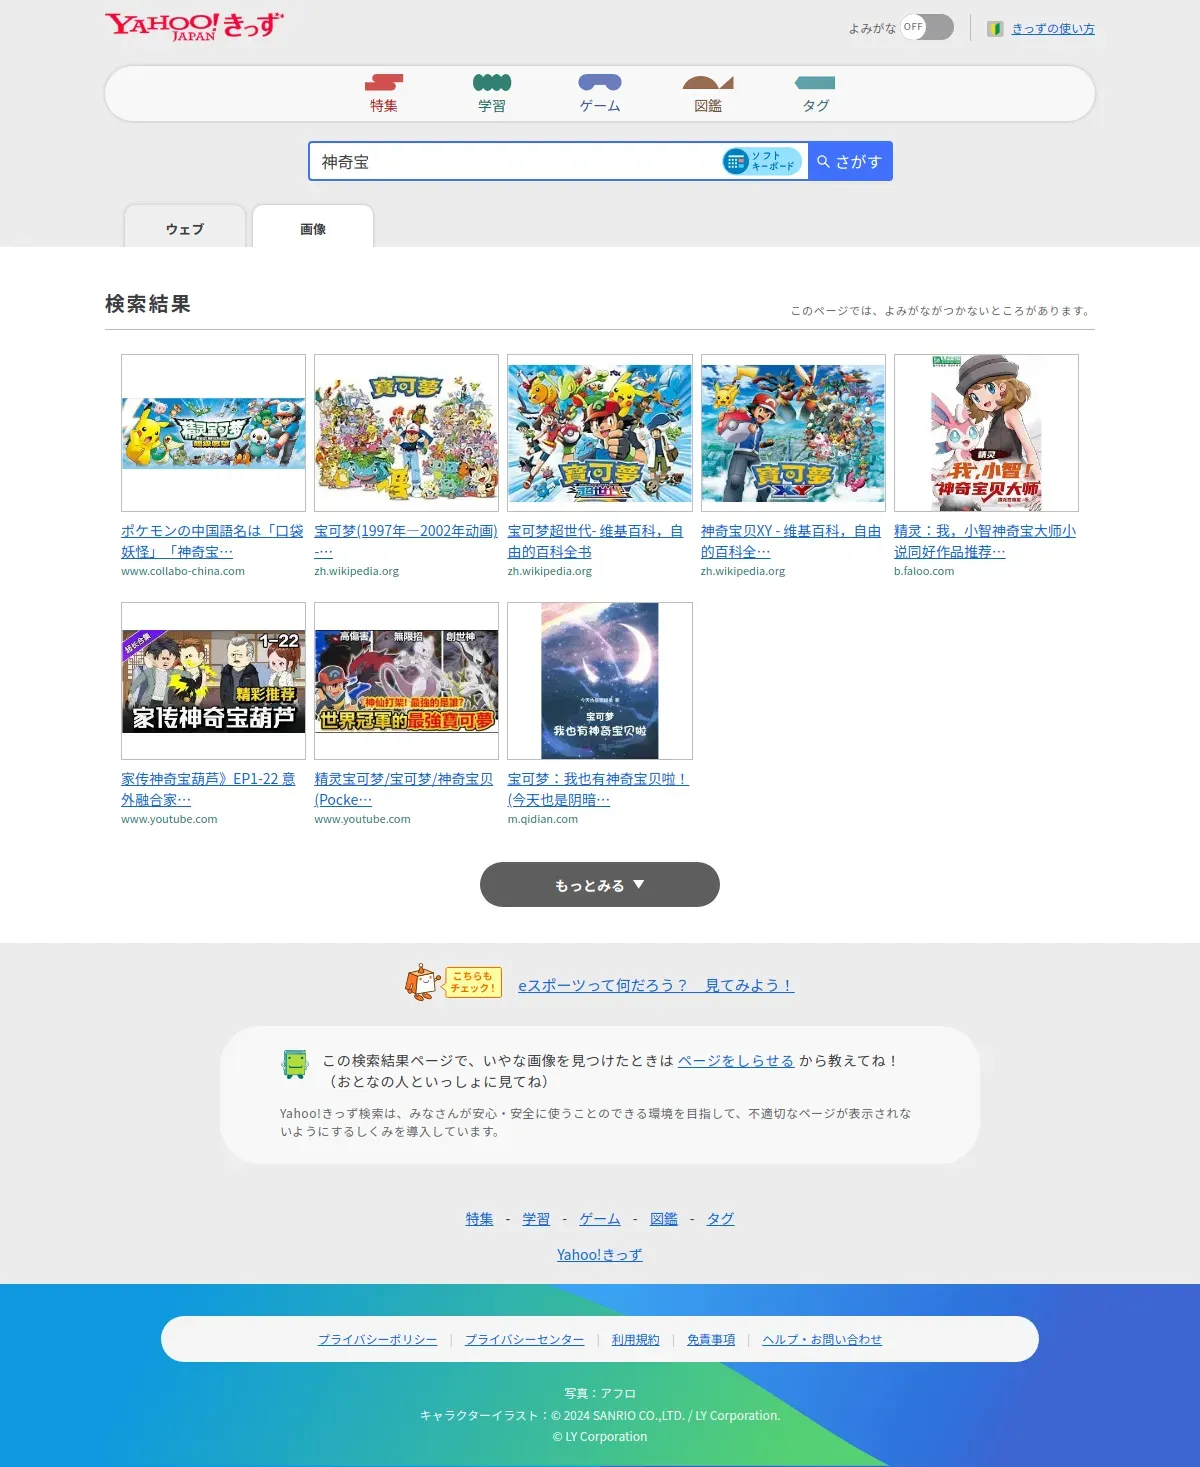Select the green 学習 nav icon
Image resolution: width=1200 pixels, height=1467 pixels.
click(492, 82)
